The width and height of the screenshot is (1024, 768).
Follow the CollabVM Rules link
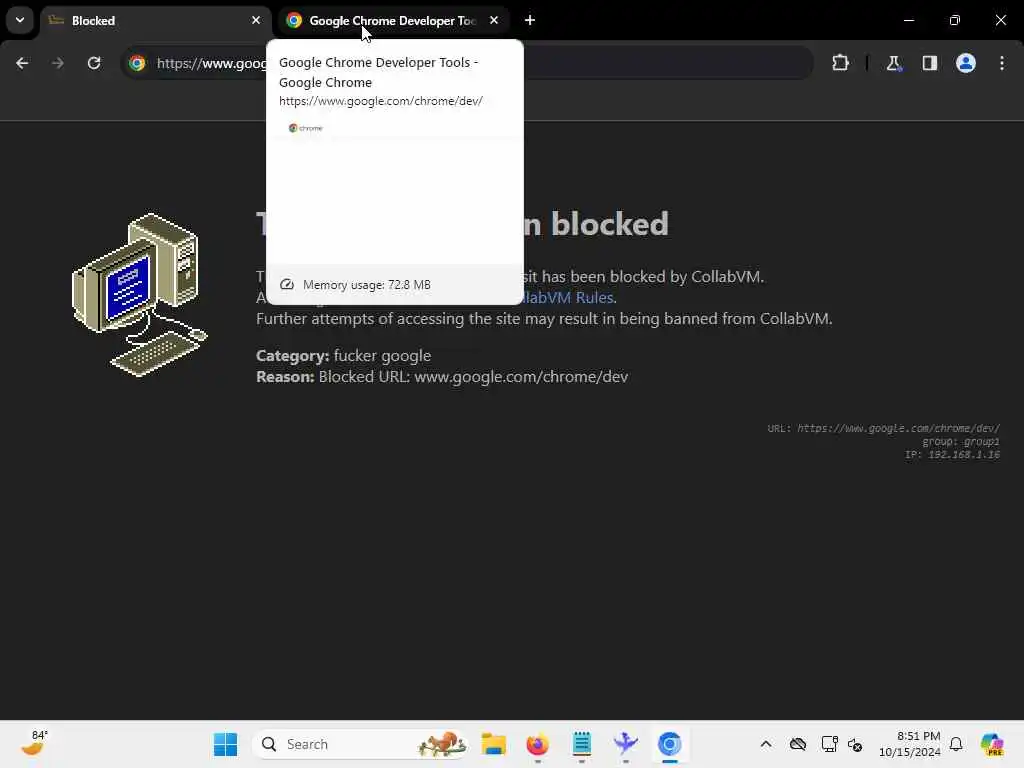pos(568,298)
